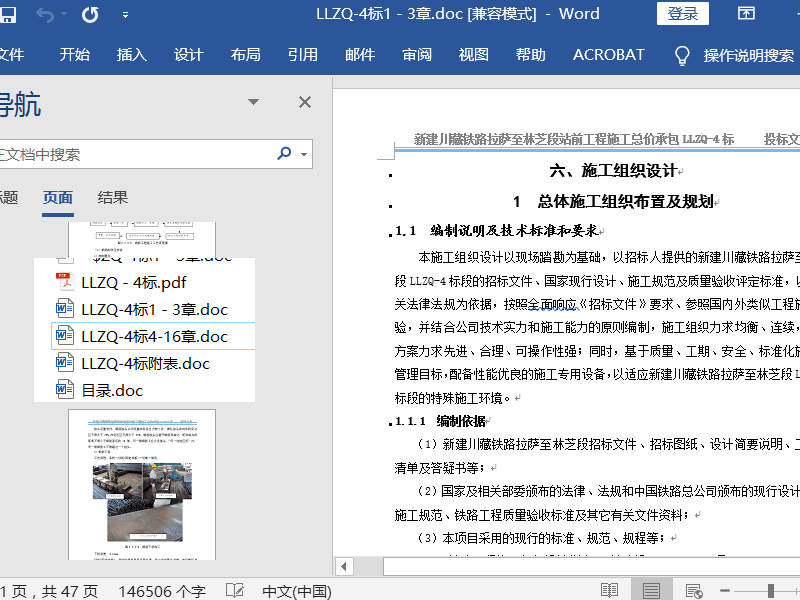
Task: Switch to Web Layout view icon
Action: point(696,590)
